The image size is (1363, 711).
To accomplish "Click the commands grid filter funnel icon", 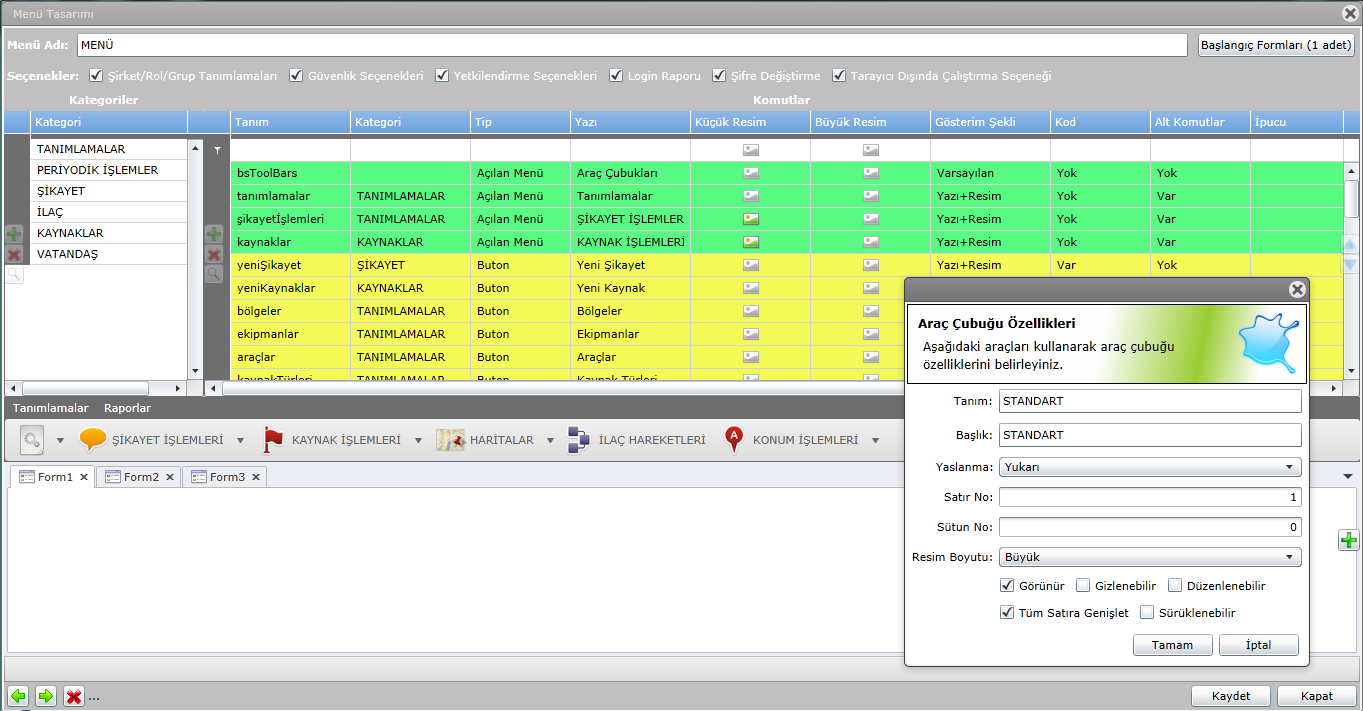I will coord(217,149).
